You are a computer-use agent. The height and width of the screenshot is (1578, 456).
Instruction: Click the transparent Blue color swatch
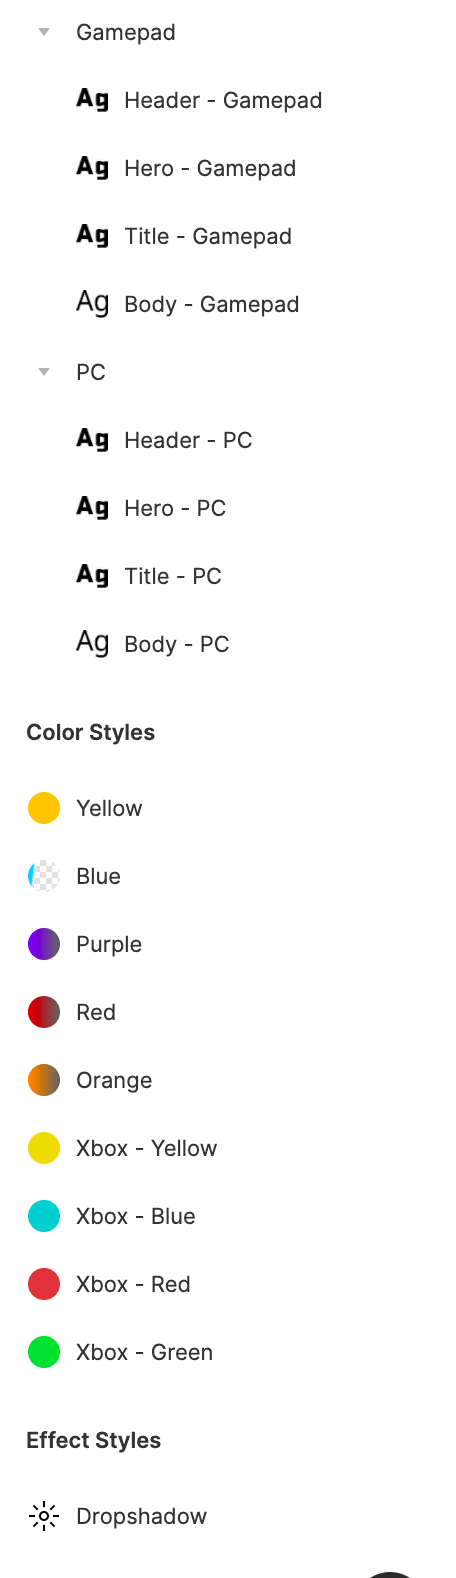44,876
